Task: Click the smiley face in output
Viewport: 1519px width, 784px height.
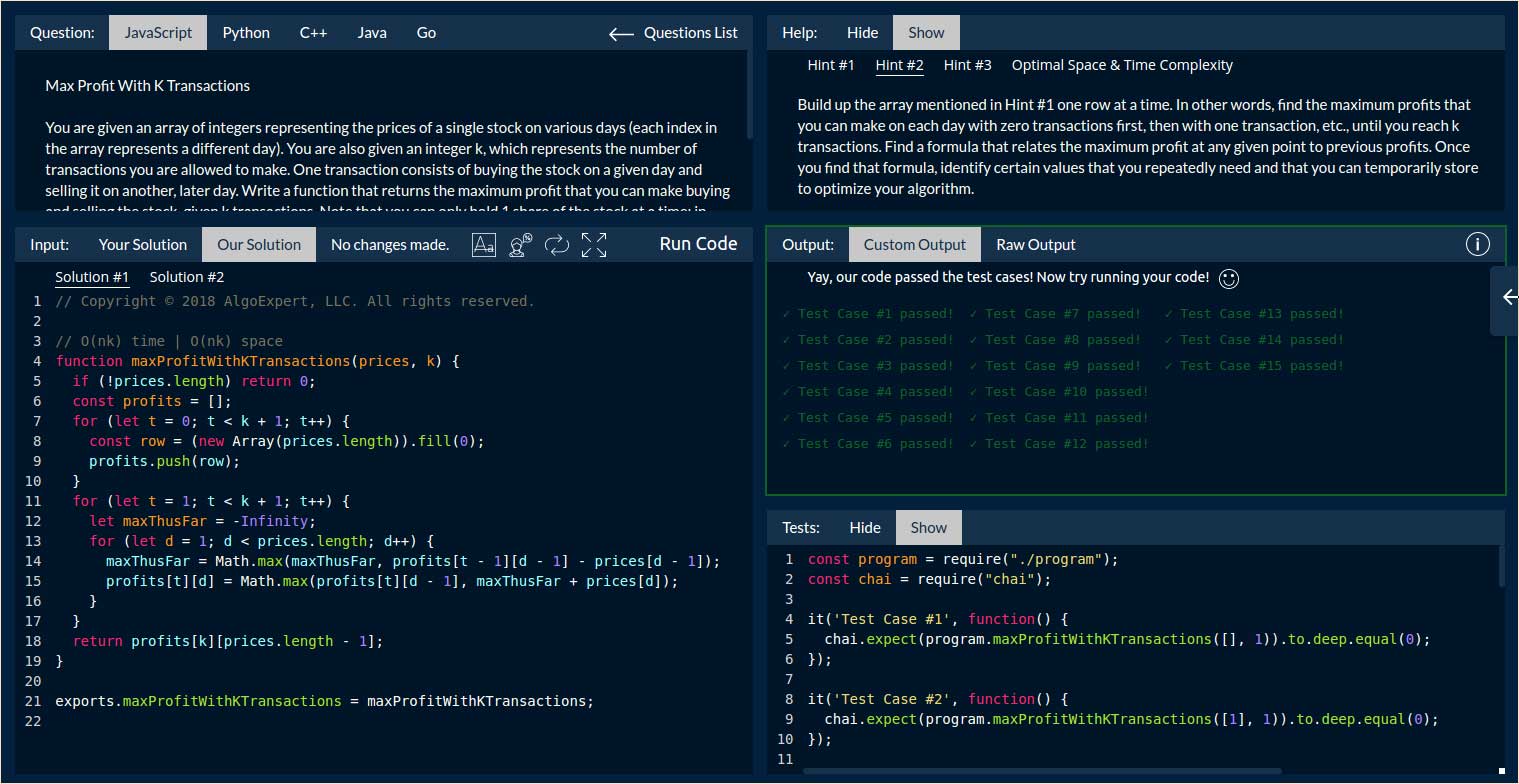Action: [1229, 278]
